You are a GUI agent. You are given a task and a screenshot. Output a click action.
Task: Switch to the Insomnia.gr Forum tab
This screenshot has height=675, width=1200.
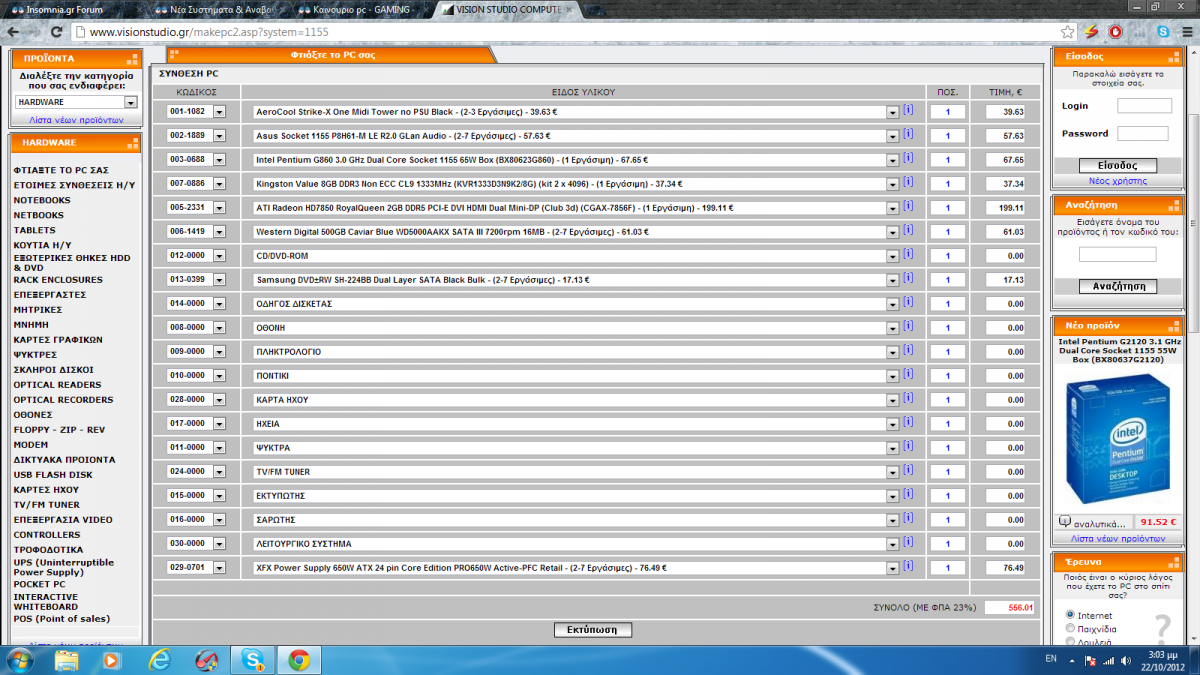pos(72,8)
